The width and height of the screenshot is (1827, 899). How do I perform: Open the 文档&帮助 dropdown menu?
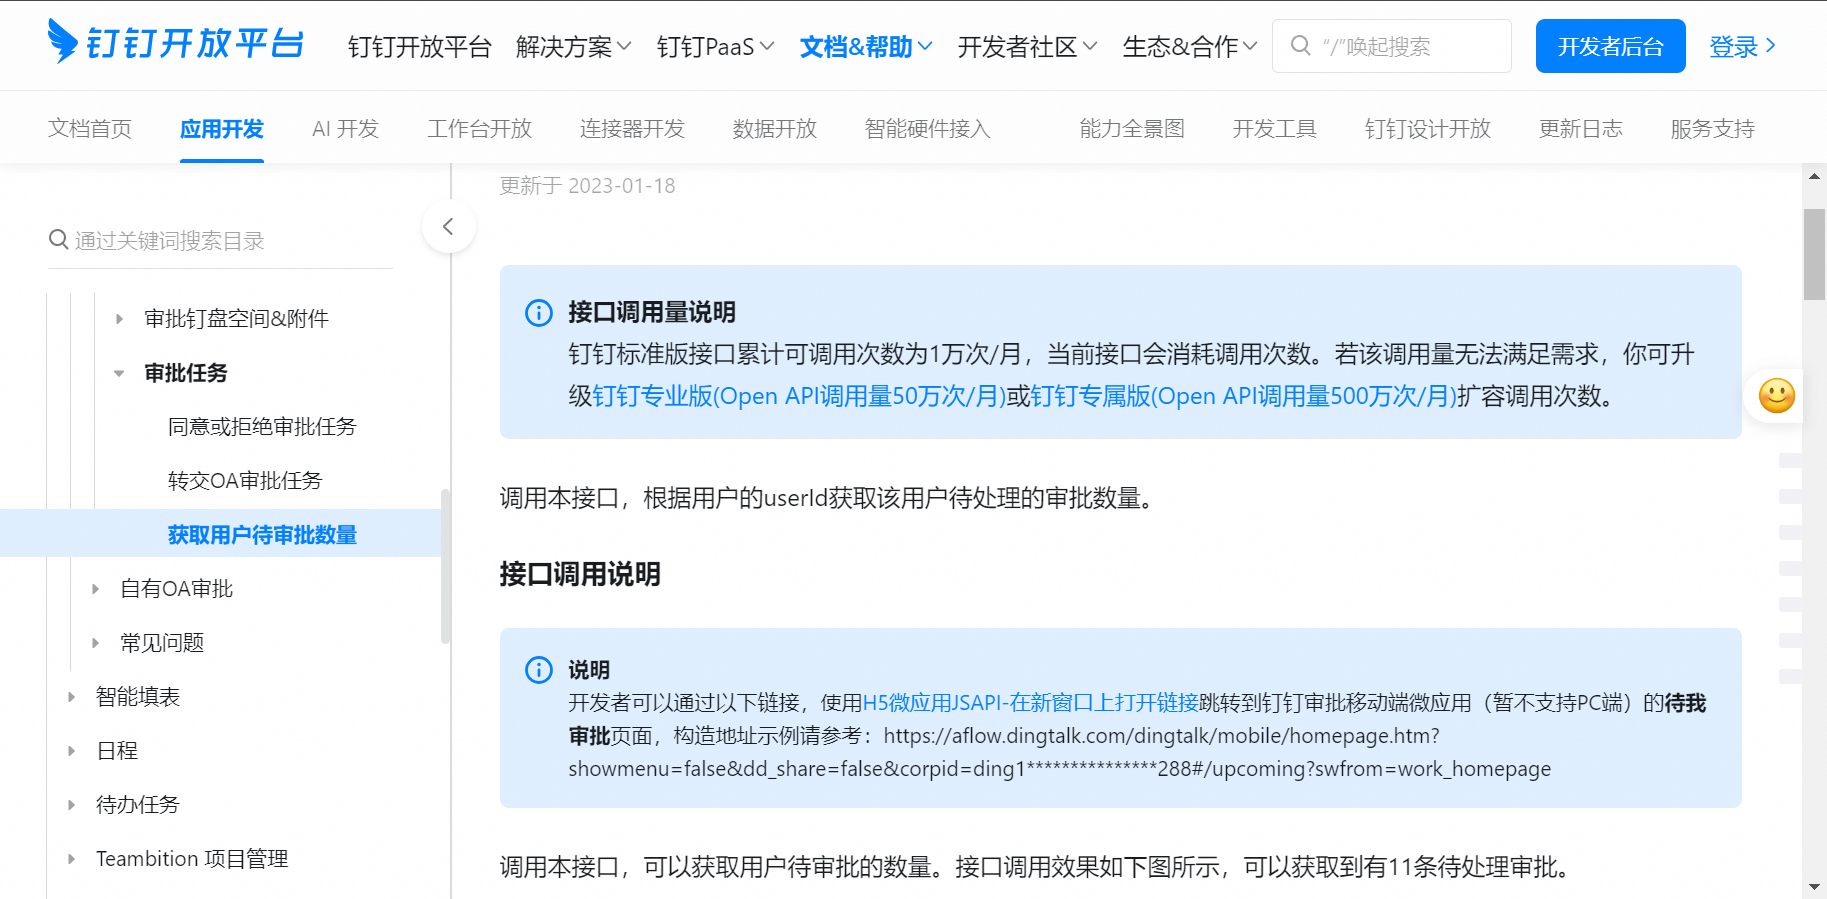coord(866,47)
